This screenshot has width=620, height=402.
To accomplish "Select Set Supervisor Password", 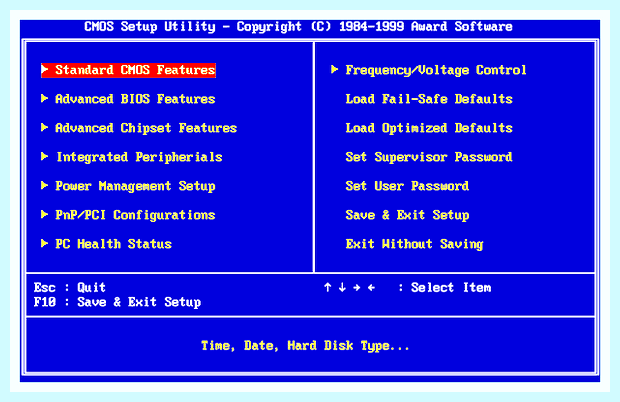I will [429, 157].
